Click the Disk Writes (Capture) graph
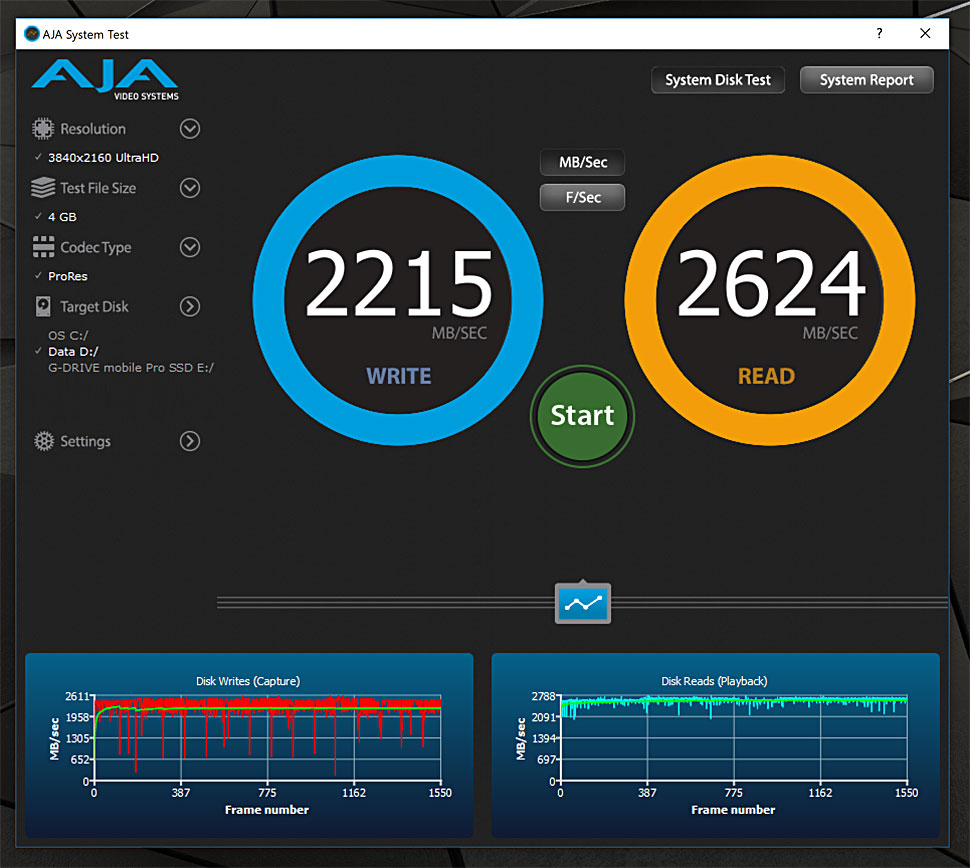Image resolution: width=970 pixels, height=868 pixels. (249, 745)
